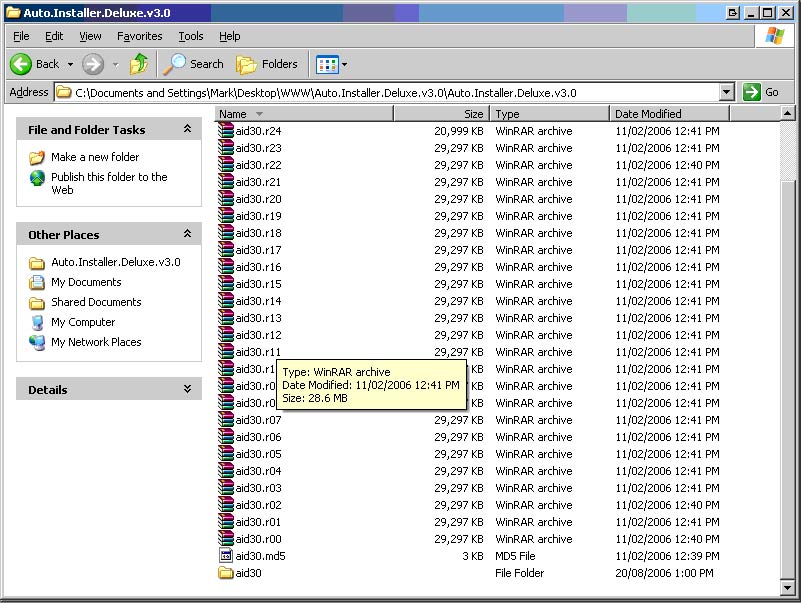Open the Address bar dropdown list
The height and width of the screenshot is (603, 801).
tap(726, 92)
